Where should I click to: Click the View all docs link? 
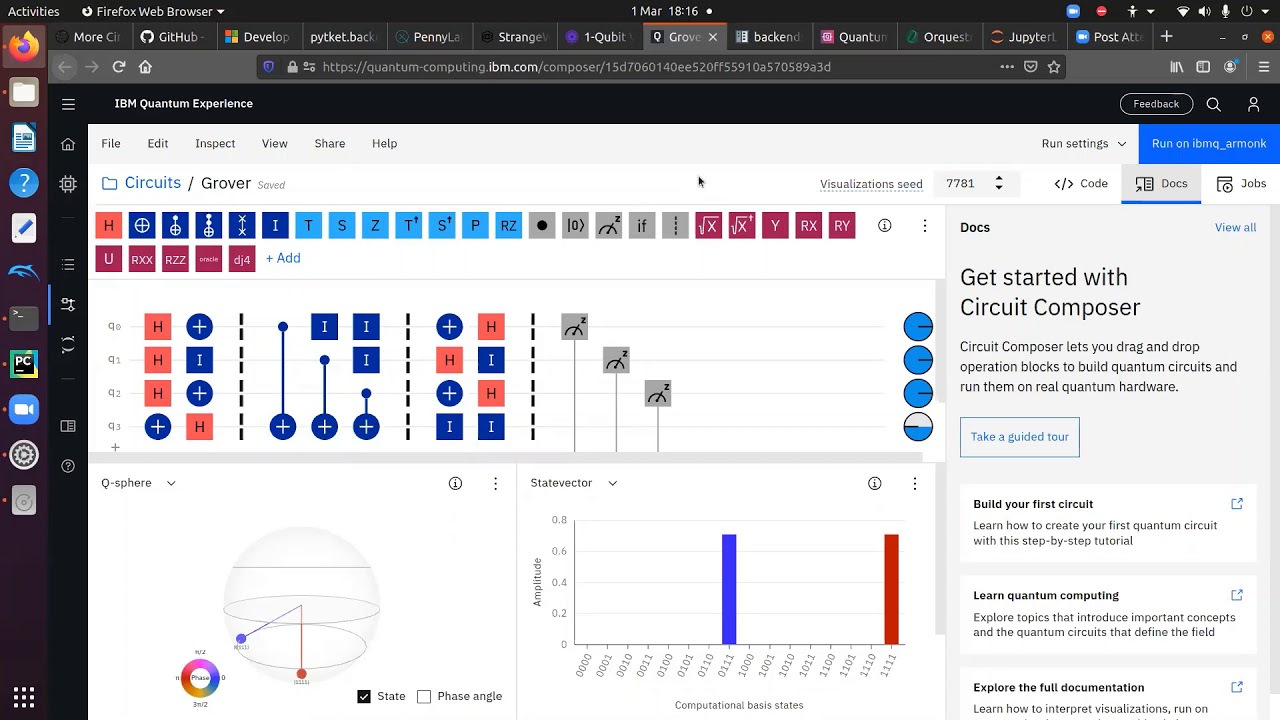point(1236,227)
